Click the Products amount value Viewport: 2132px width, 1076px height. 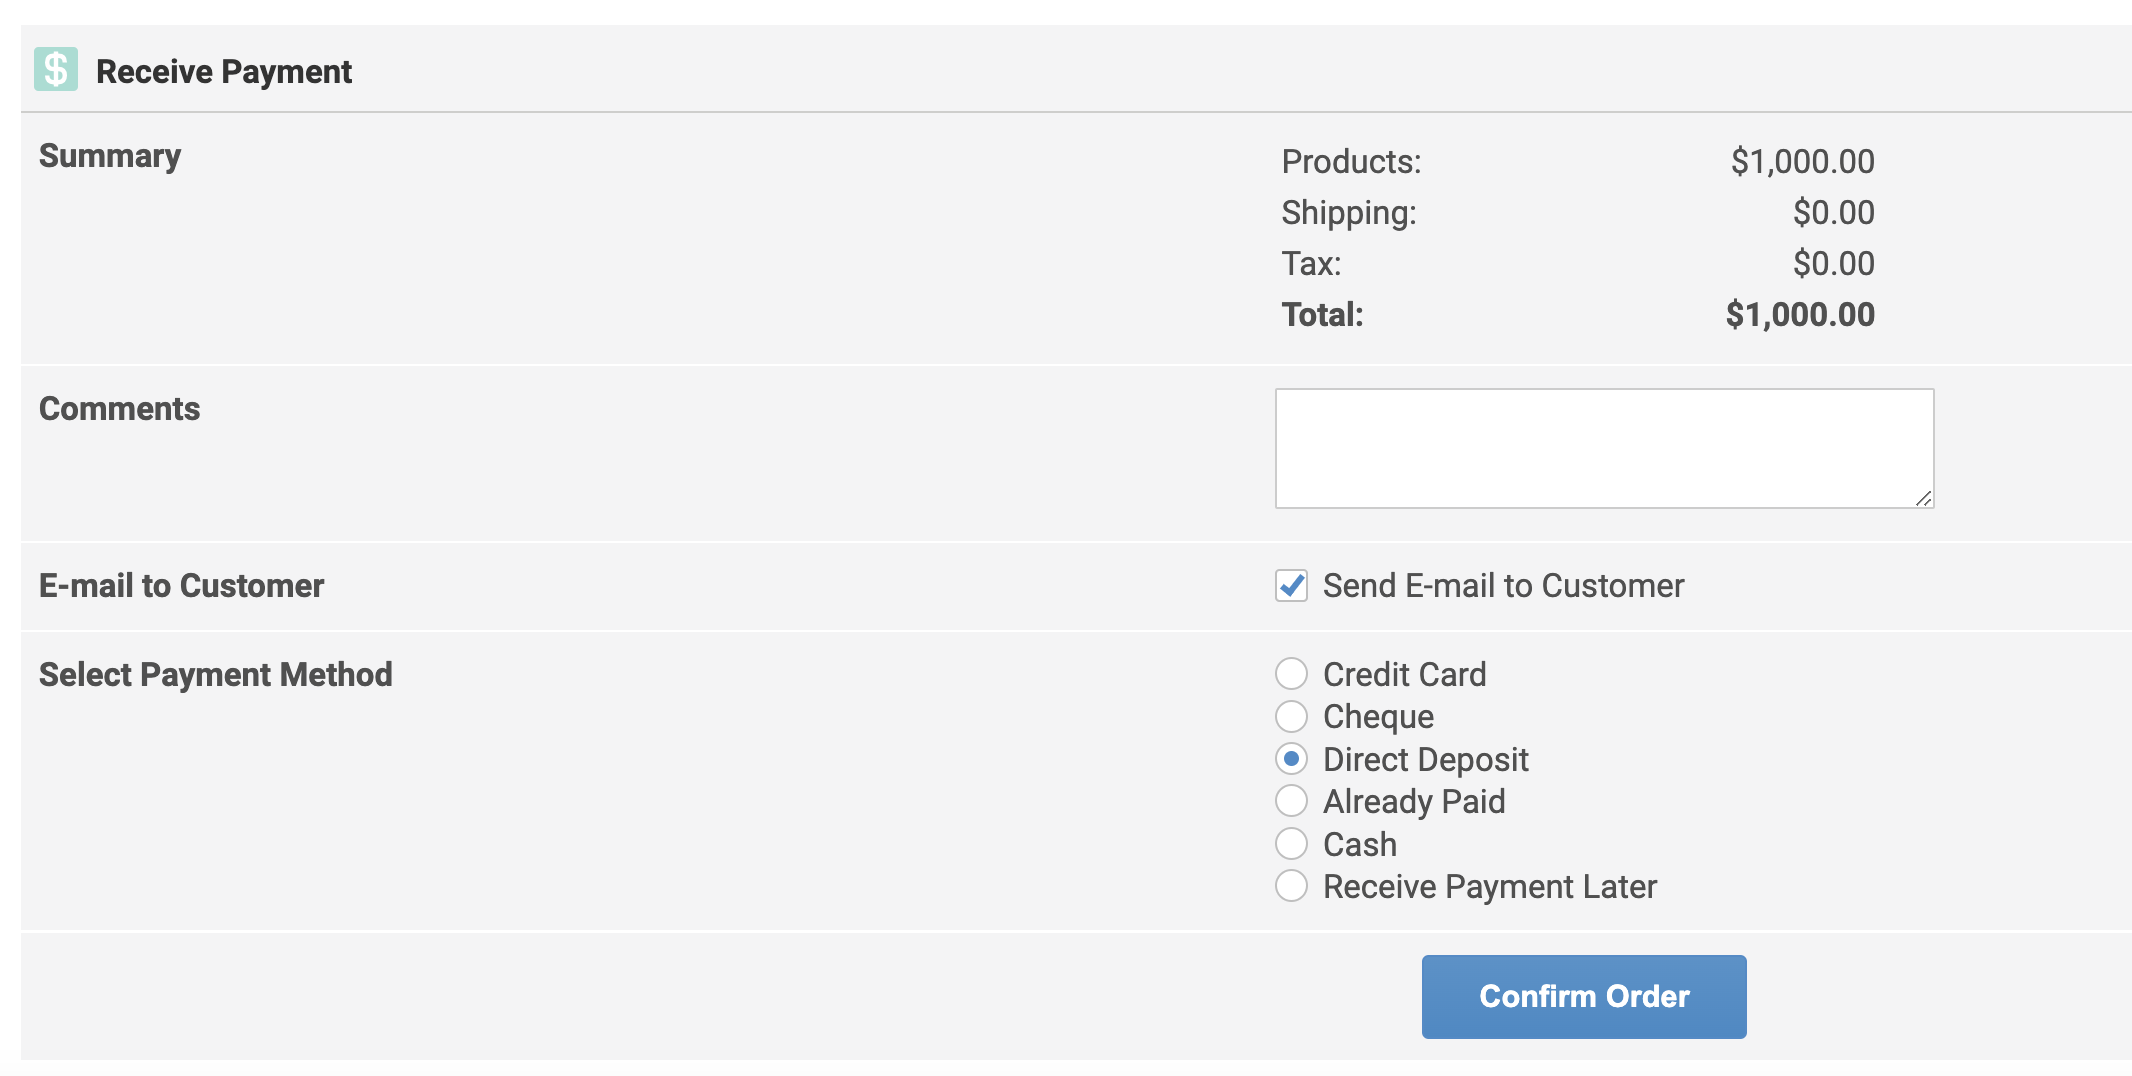pyautogui.click(x=1802, y=162)
